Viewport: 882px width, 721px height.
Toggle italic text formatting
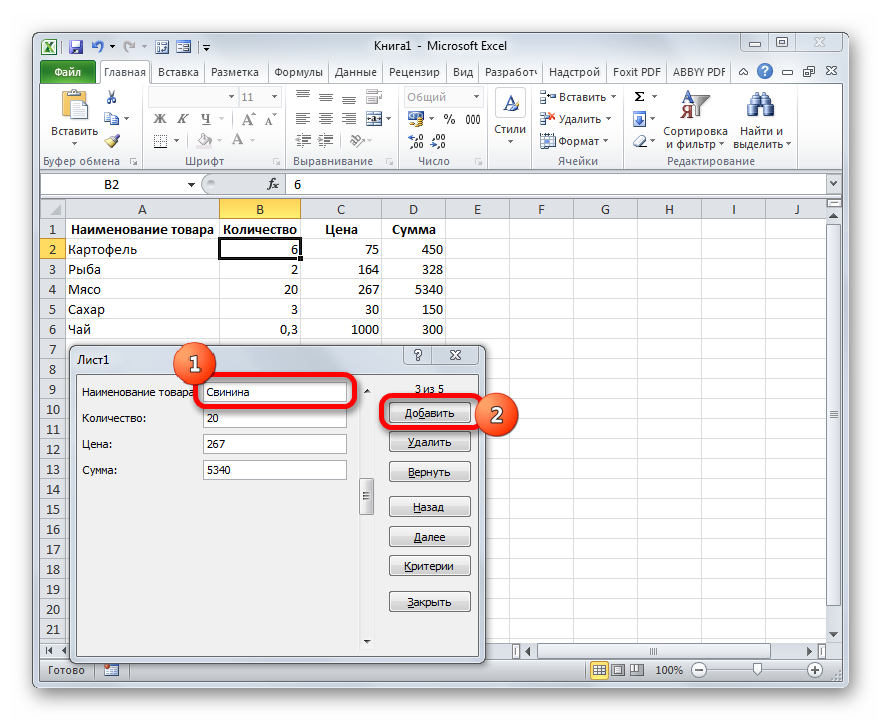176,119
